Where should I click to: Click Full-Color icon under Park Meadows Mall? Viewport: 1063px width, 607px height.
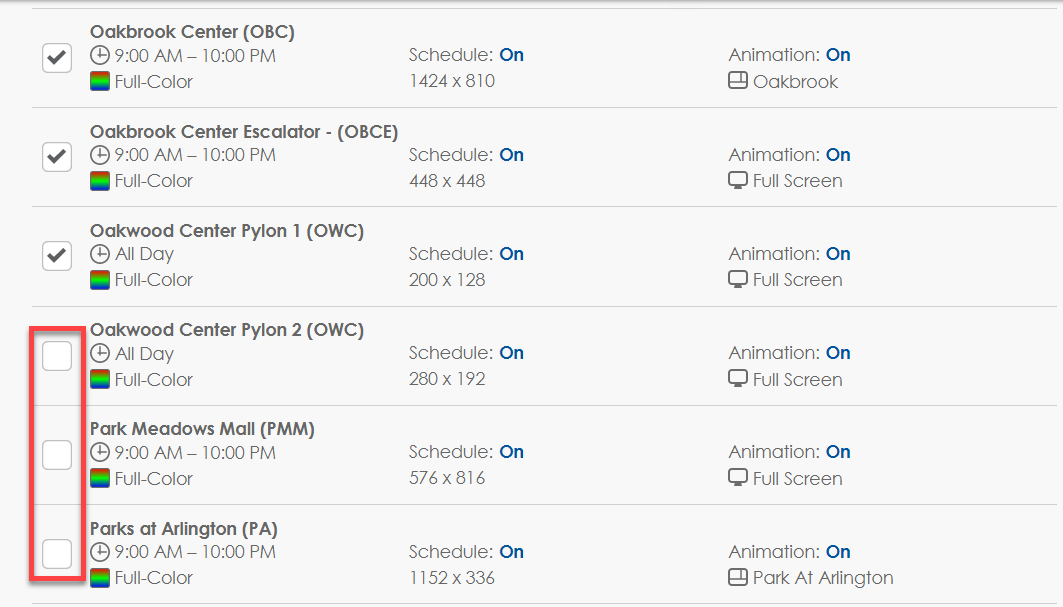click(x=100, y=478)
